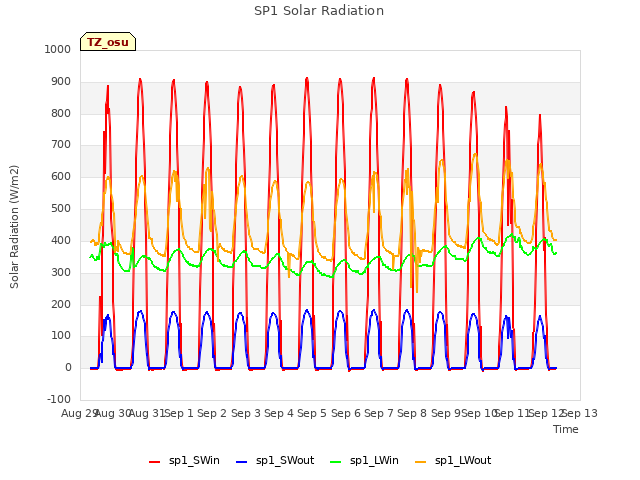Click the Sep 6 x-axis date label

pyautogui.click(x=346, y=413)
